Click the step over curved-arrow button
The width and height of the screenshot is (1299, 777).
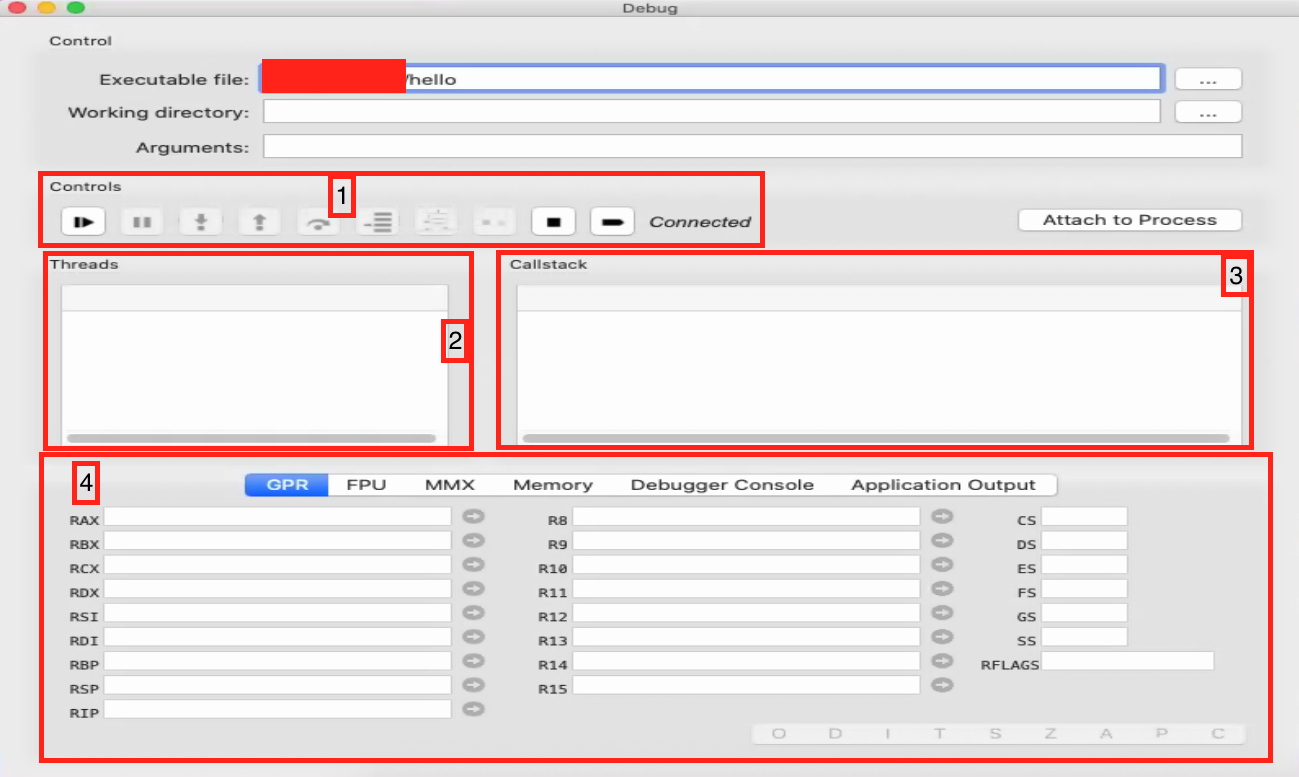coord(319,221)
